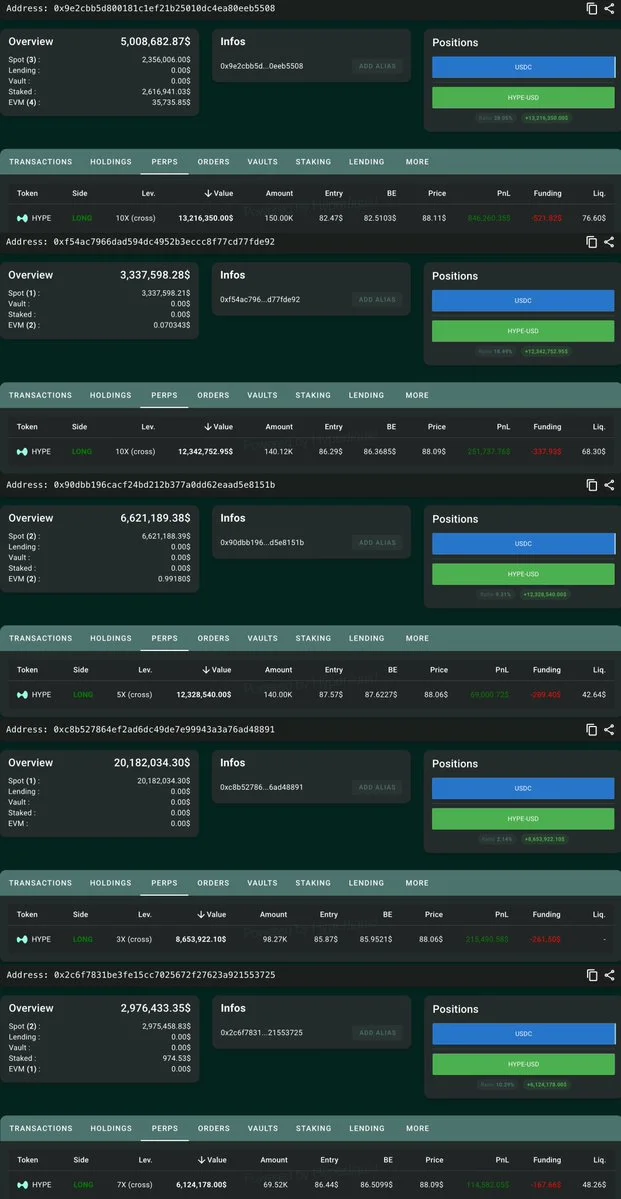Switch to PERPS tab for wallet 0x2c6f7831

pyautogui.click(x=164, y=1129)
